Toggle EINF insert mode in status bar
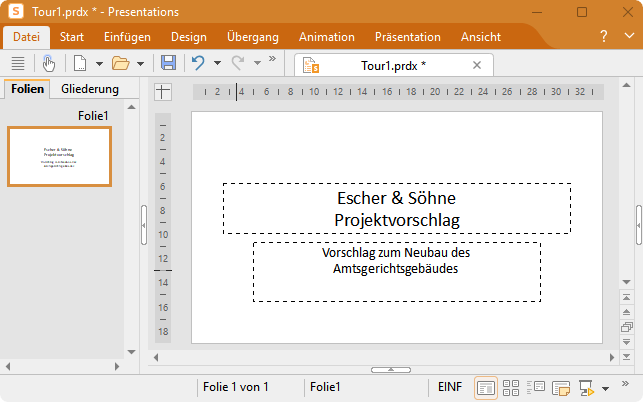Screen dimensions: 643x402 coord(450,387)
